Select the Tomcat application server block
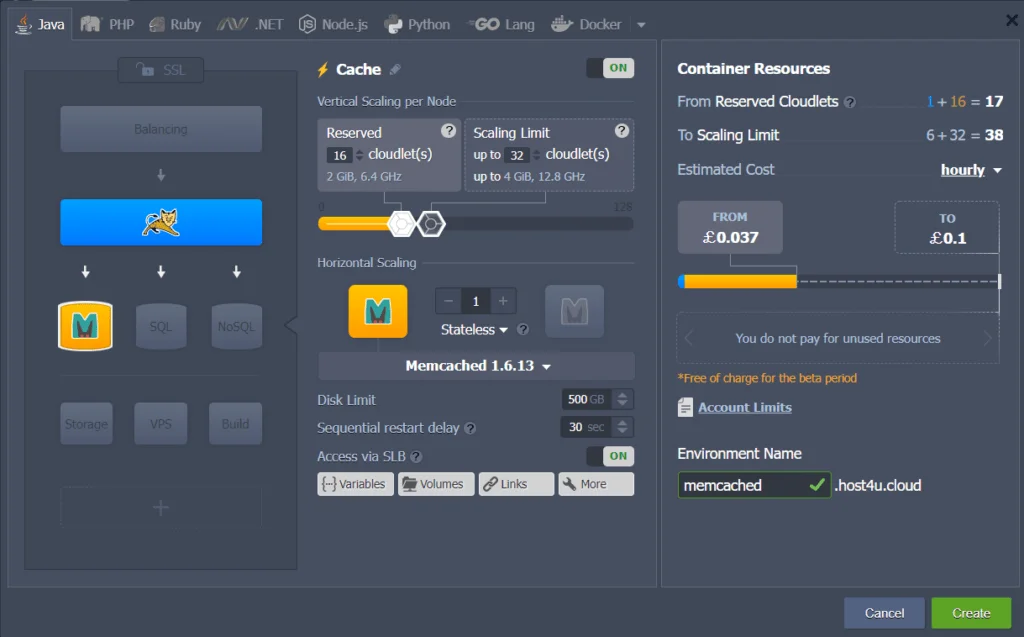 click(161, 223)
